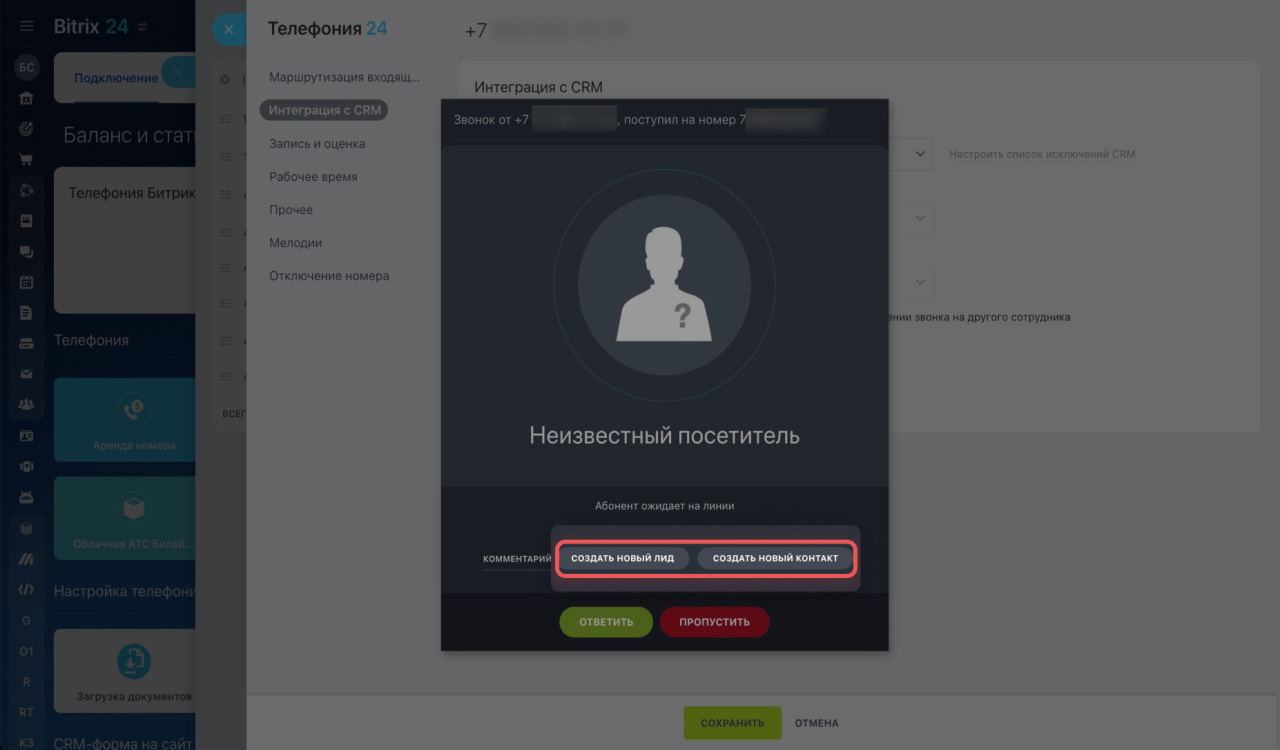Open 'Аренда номера' tile
Viewport: 1280px width, 750px height.
click(125, 420)
